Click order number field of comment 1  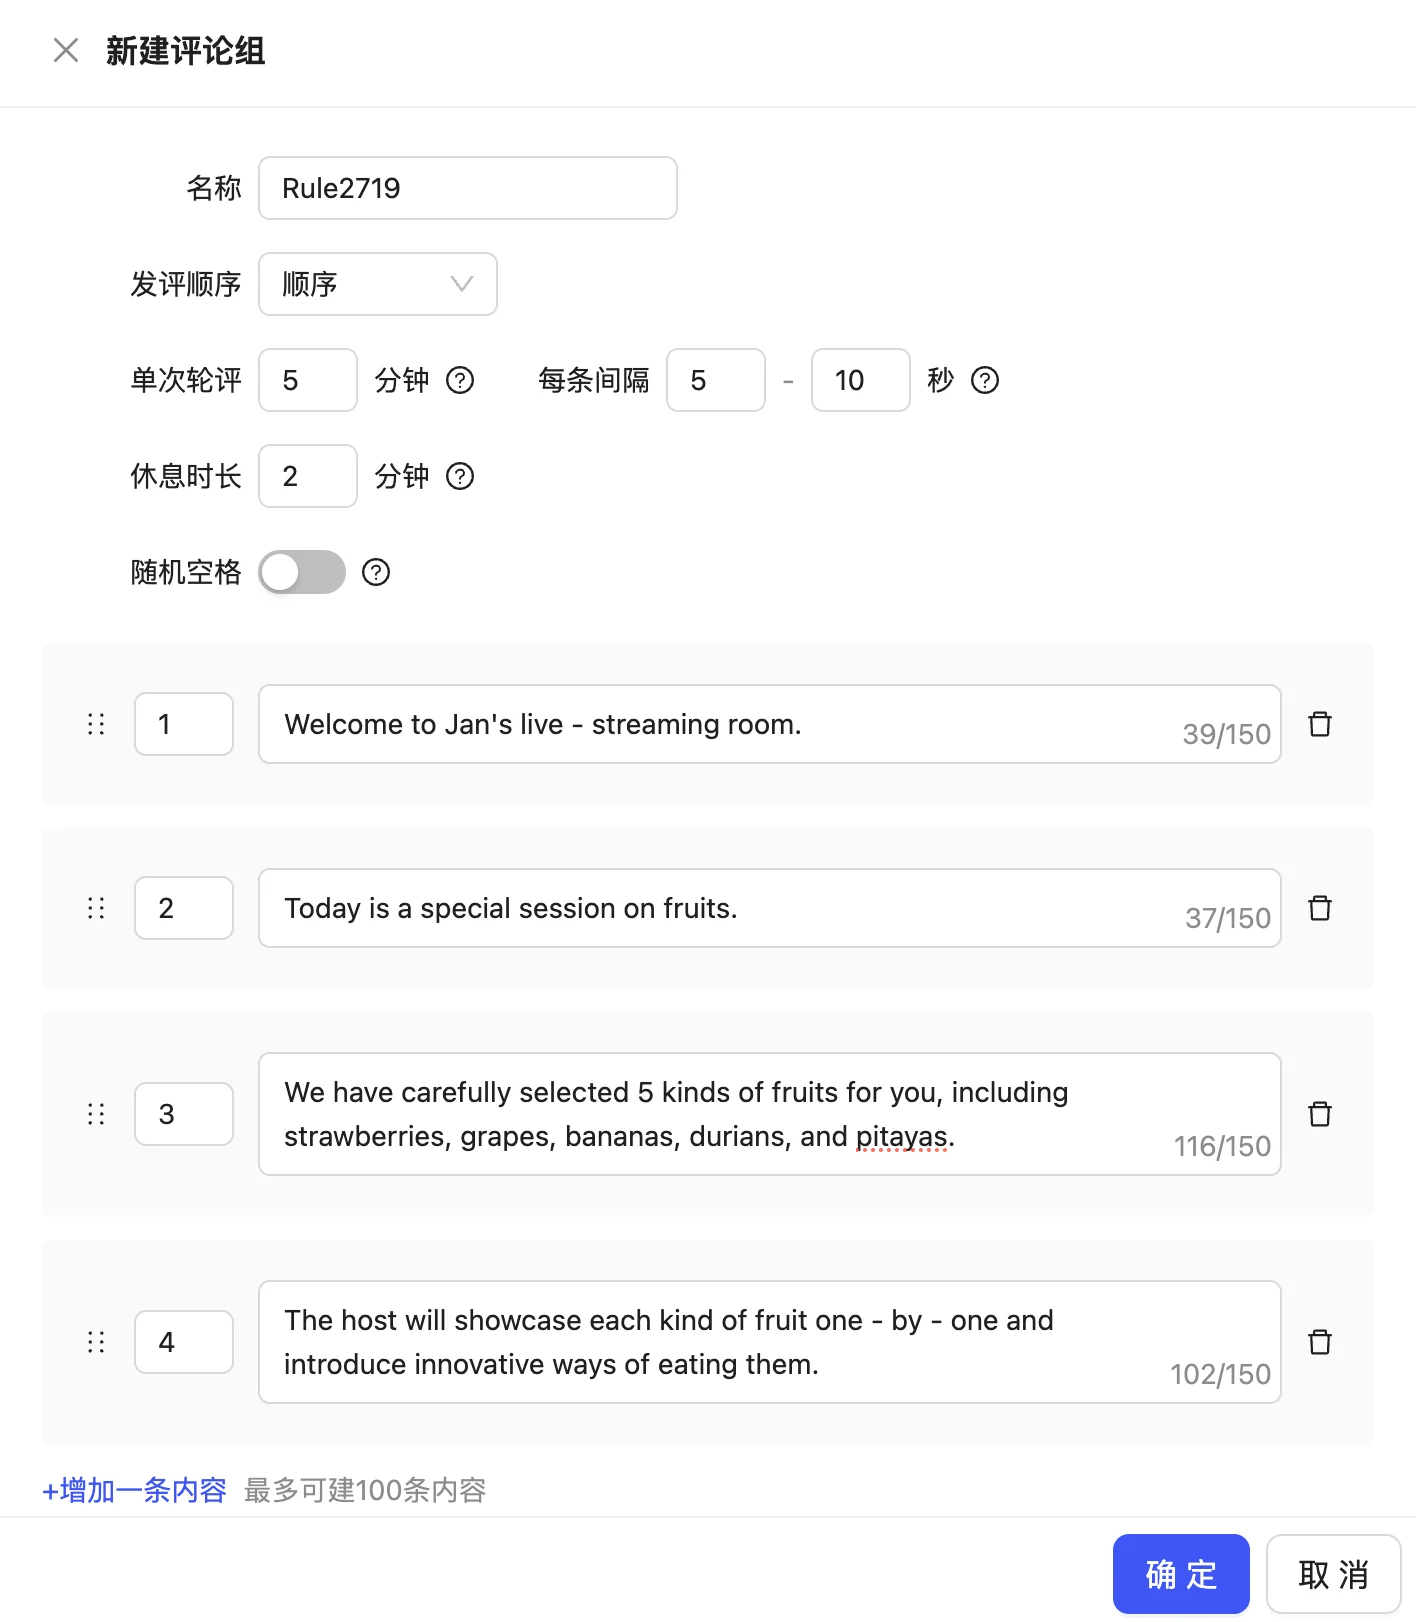click(184, 724)
